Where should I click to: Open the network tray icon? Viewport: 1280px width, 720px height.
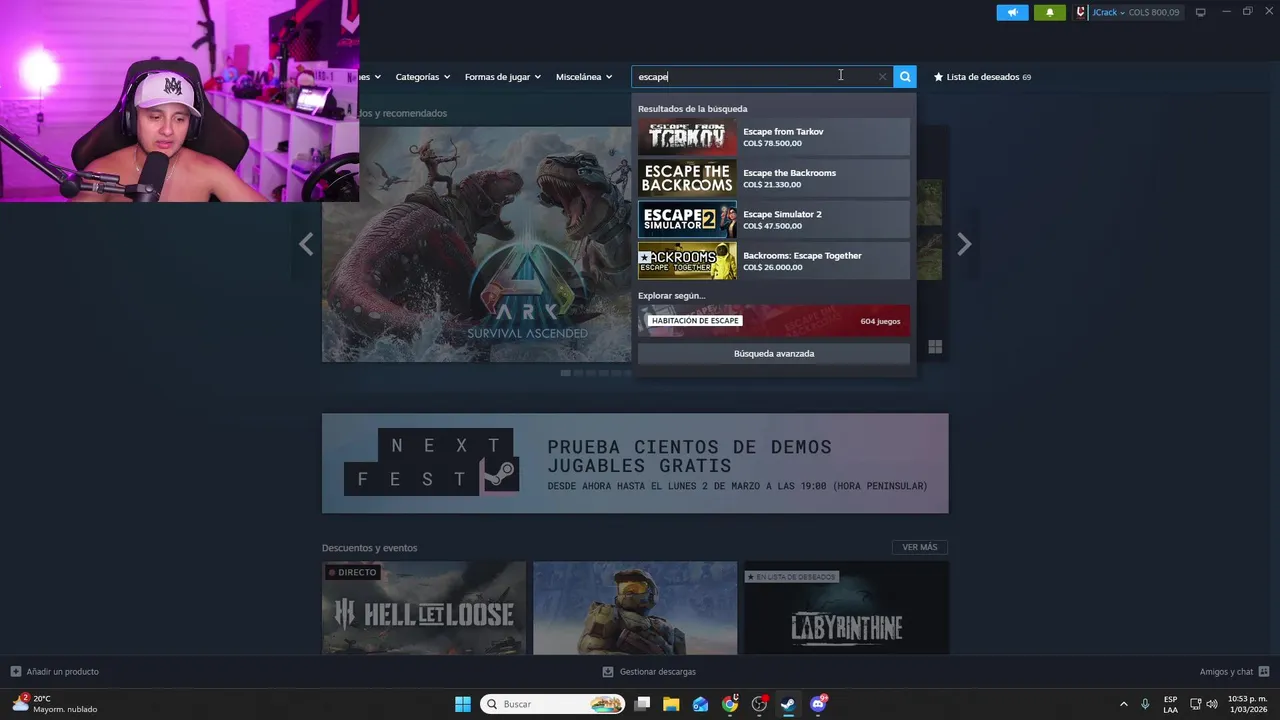[1196, 704]
